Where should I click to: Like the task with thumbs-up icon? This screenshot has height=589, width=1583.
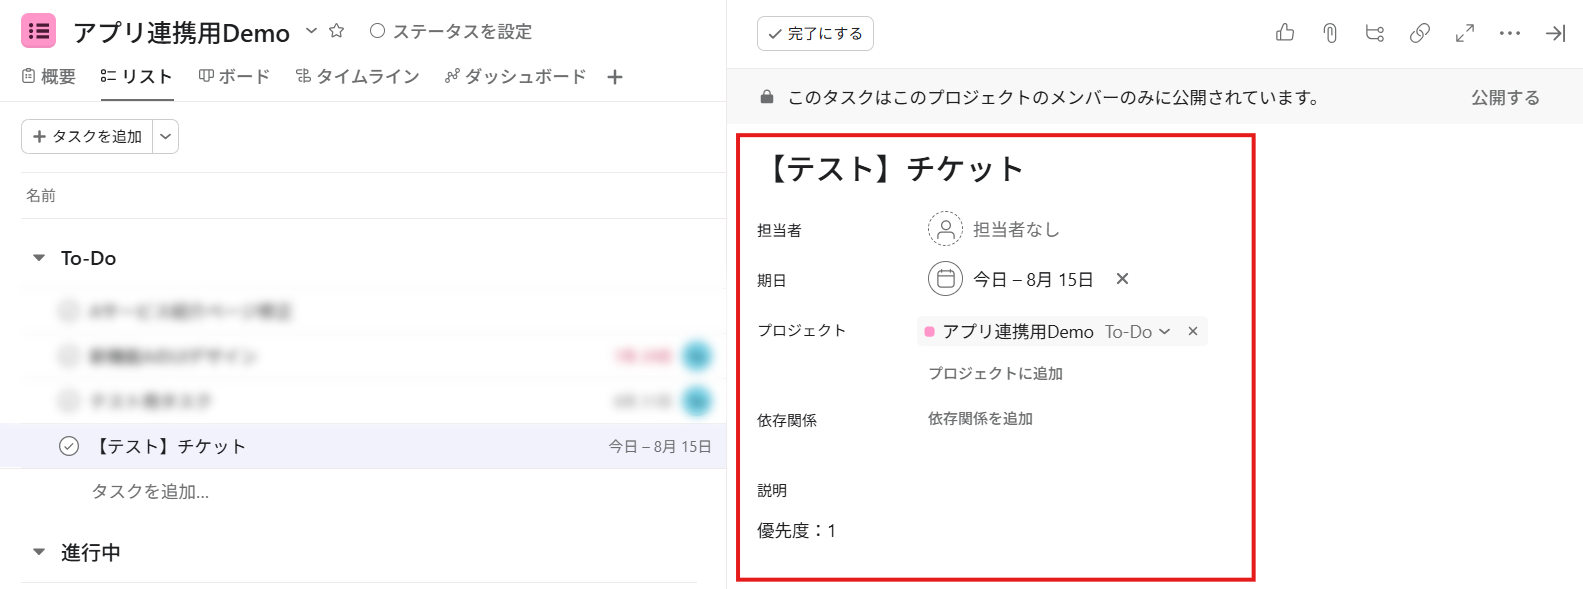(1285, 33)
